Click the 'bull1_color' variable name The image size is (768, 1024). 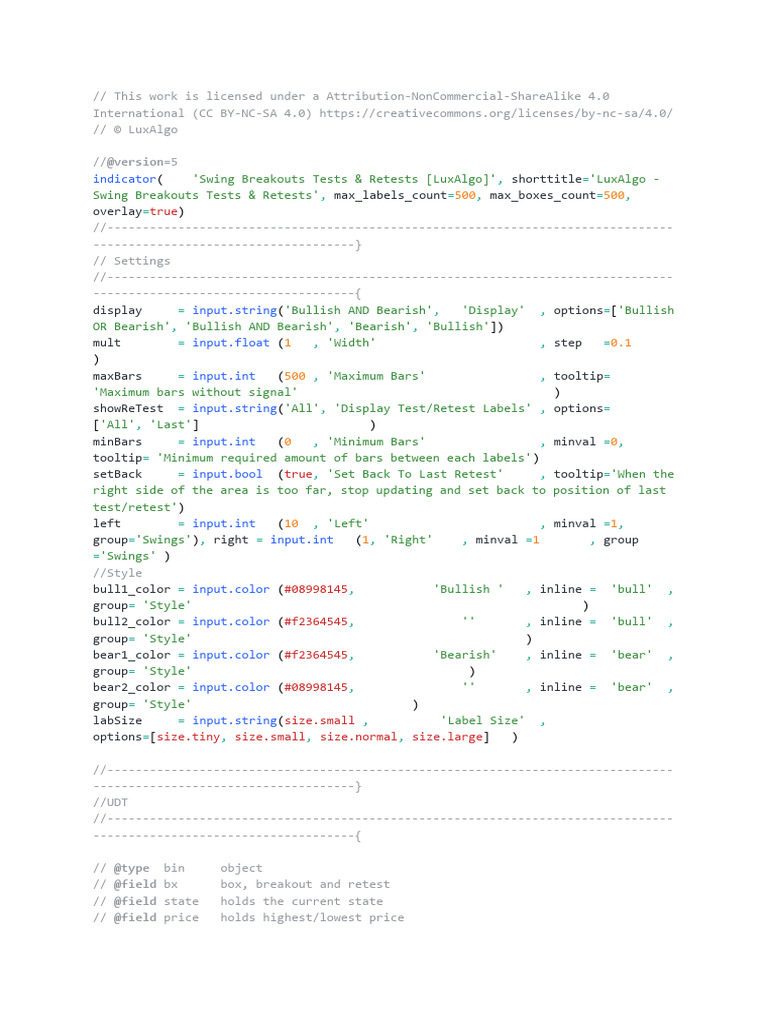coord(131,589)
